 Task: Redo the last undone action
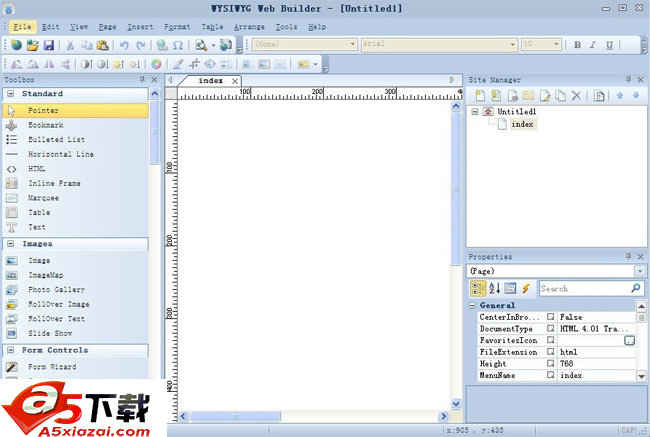(141, 45)
